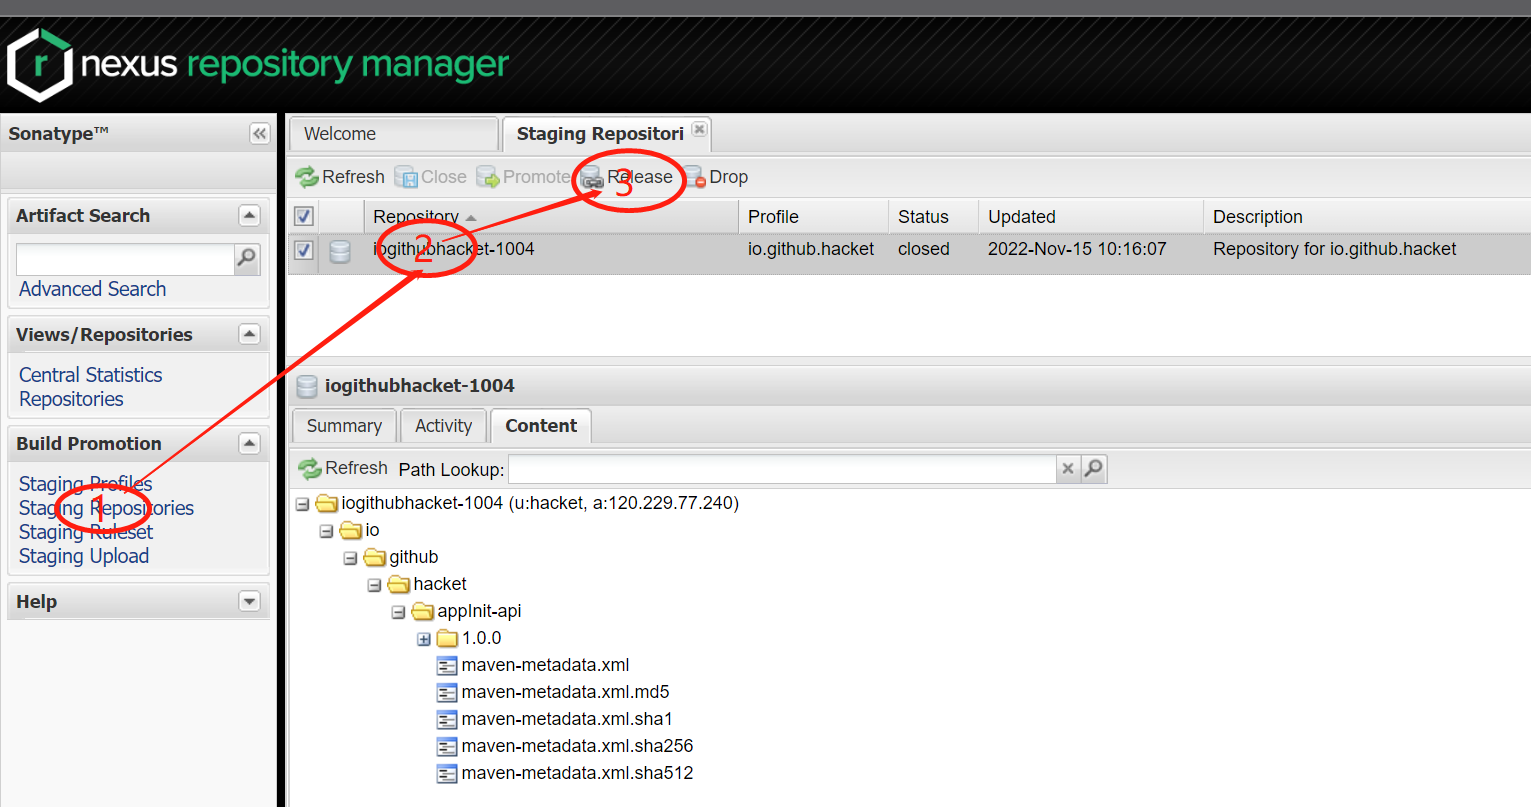Open the Staging Upload link
This screenshot has height=807, width=1531.
pyautogui.click(x=84, y=556)
